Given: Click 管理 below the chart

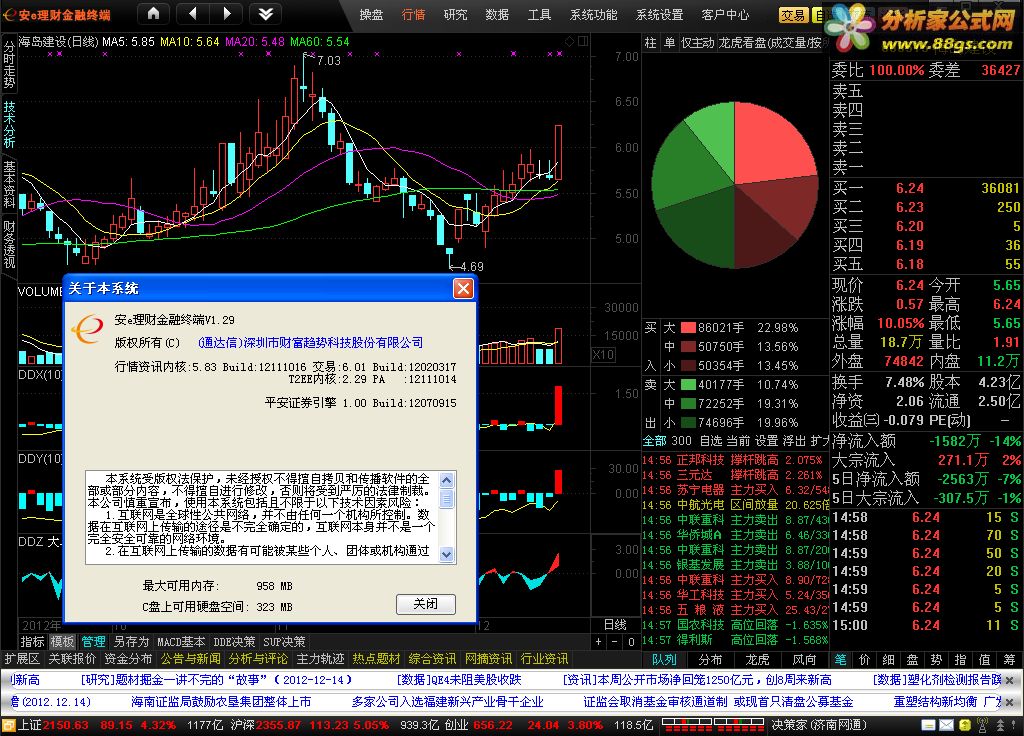Looking at the screenshot, I should point(93,642).
